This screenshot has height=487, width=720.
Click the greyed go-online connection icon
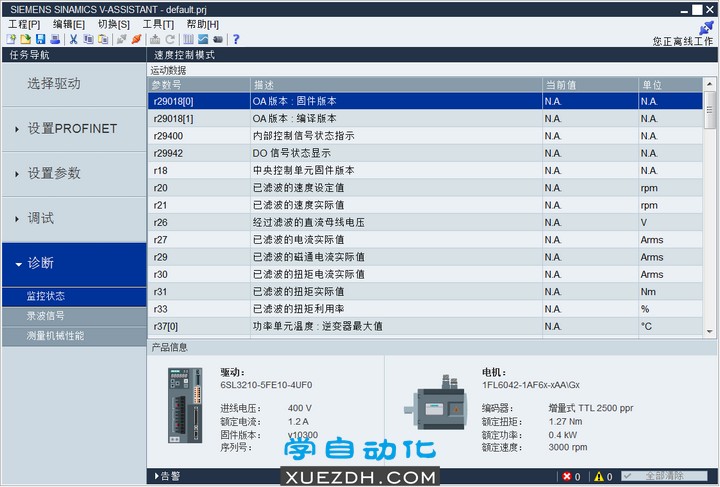122,39
